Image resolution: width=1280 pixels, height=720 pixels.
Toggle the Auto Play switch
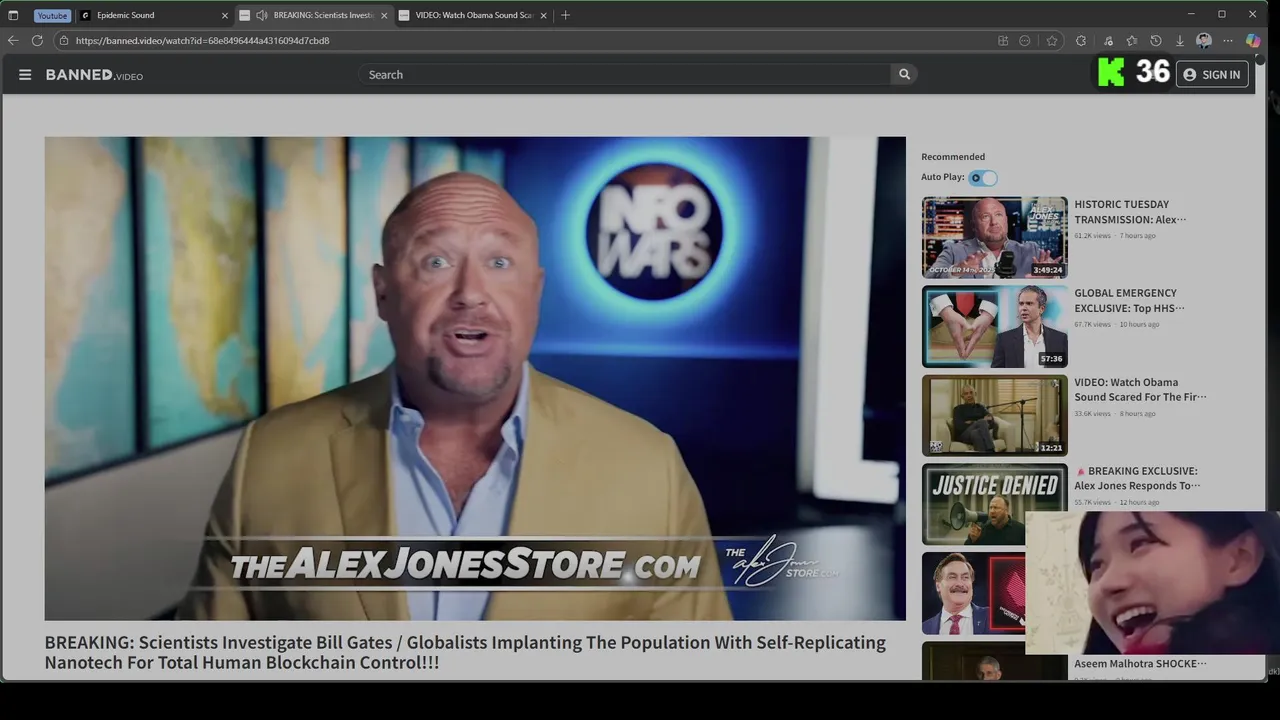click(x=983, y=178)
